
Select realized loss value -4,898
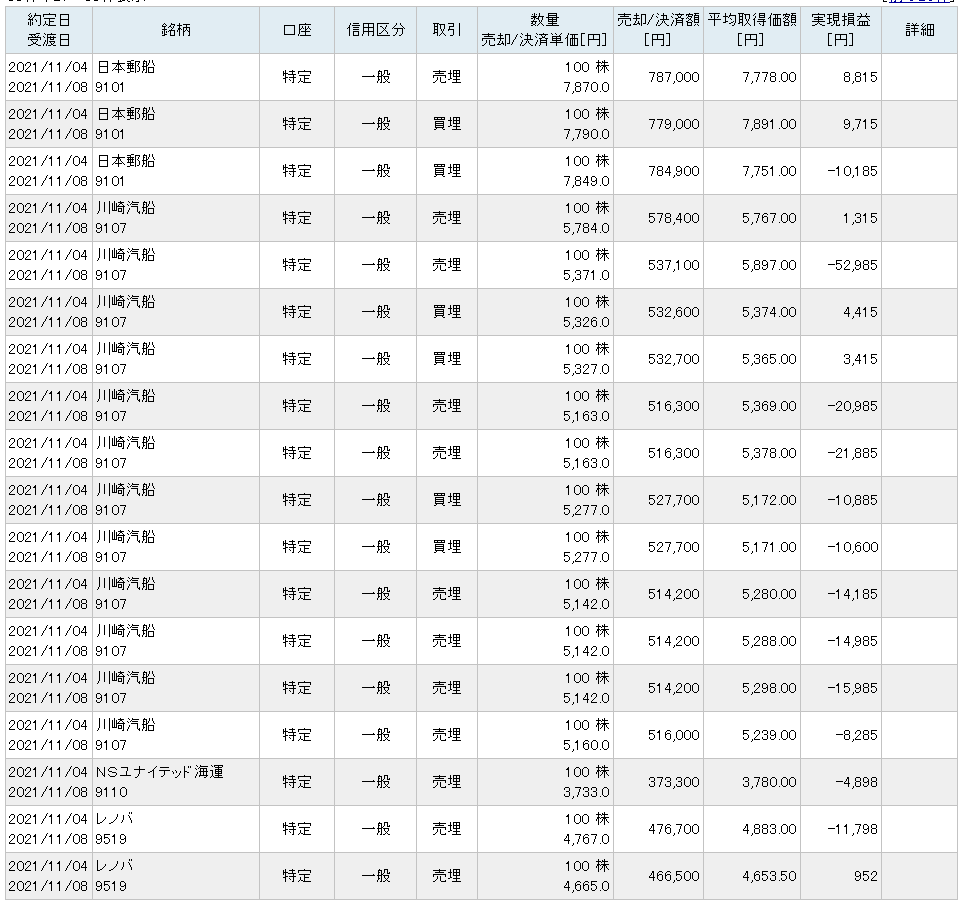point(856,783)
